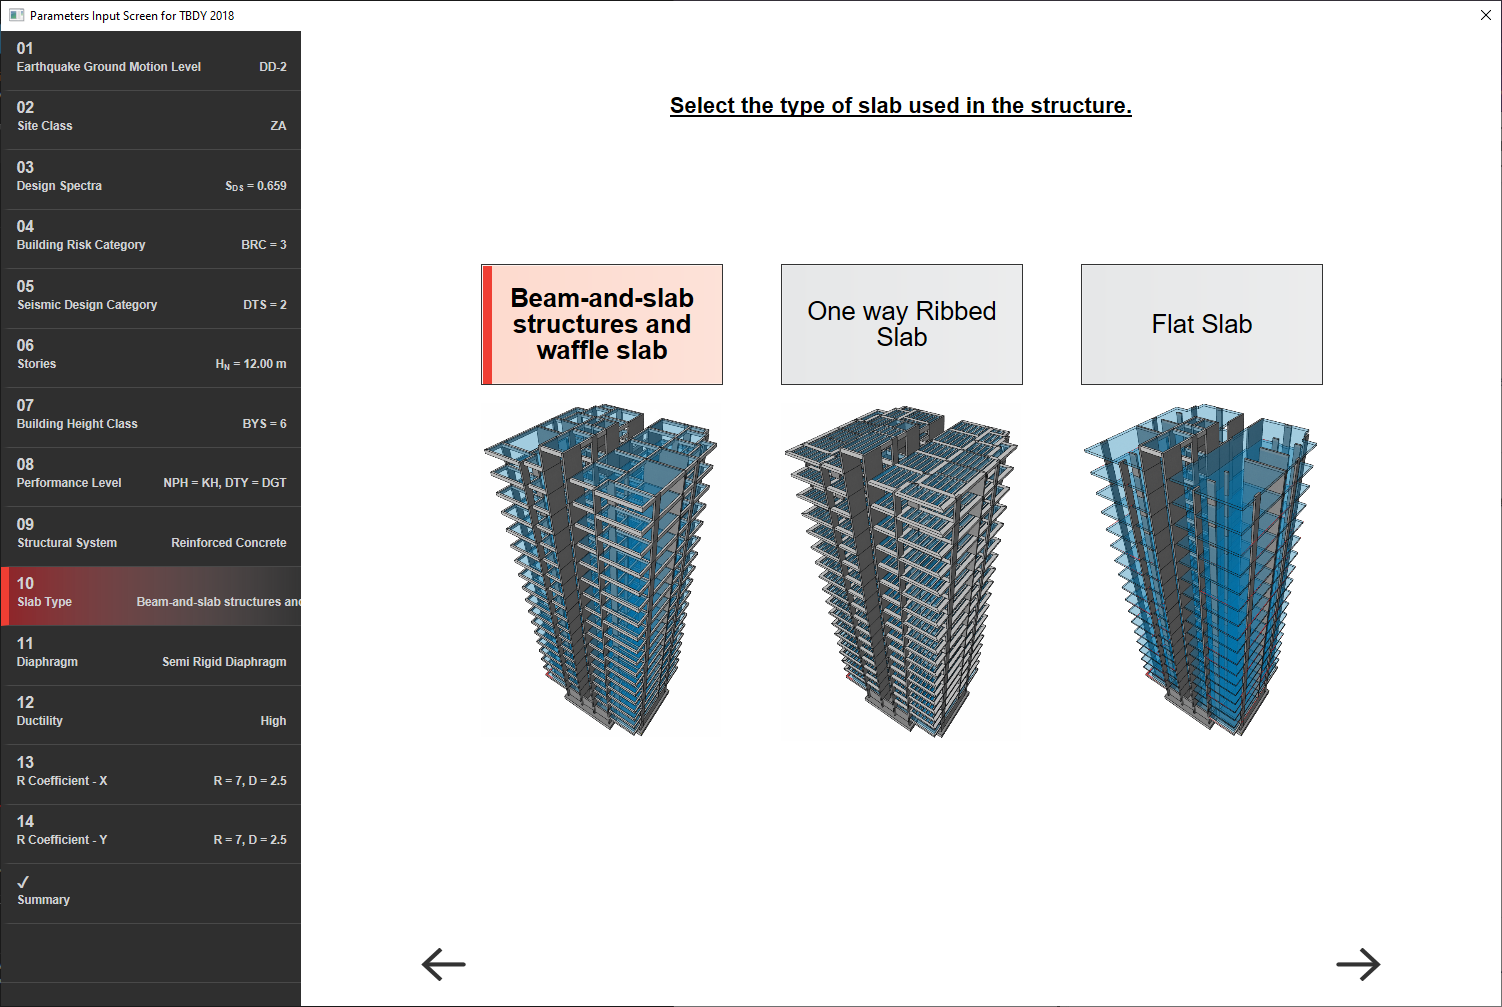
Task: Go to step 06 Stories
Action: 151,355
